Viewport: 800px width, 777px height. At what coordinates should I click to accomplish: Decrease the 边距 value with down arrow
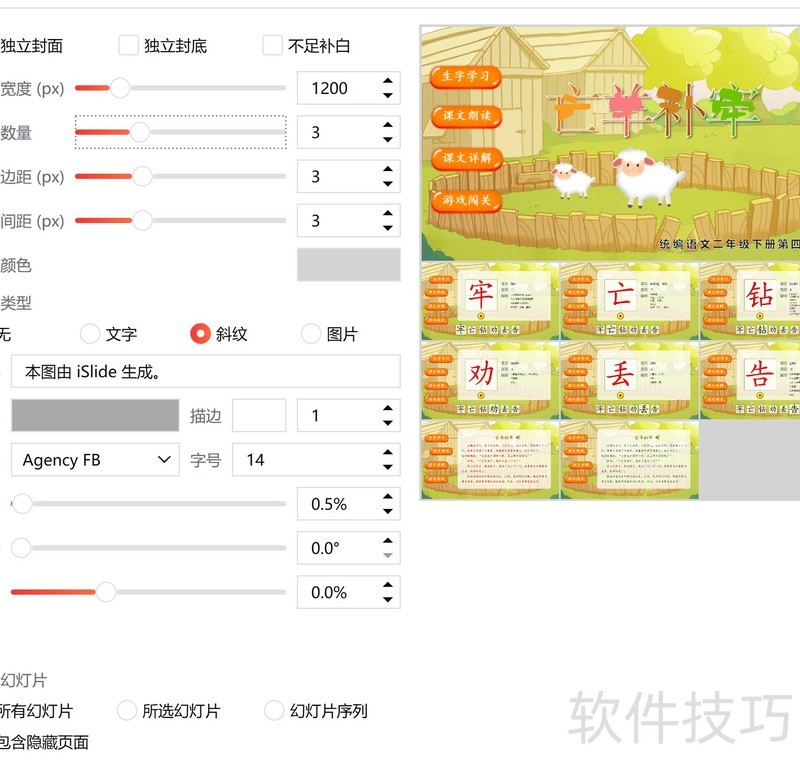388,184
